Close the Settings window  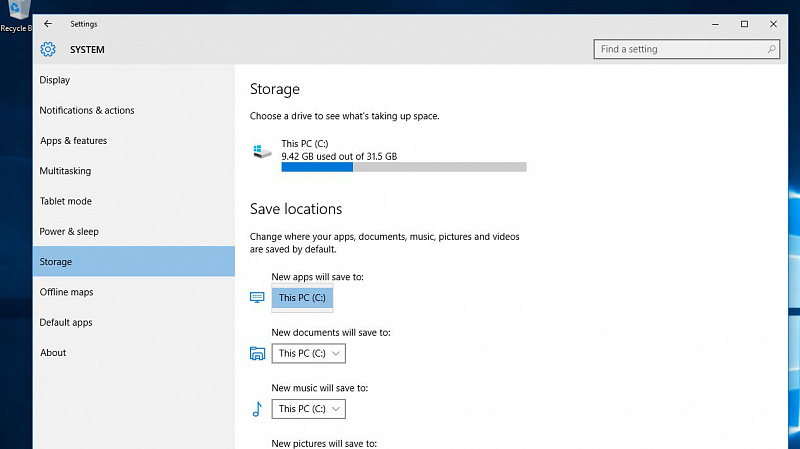[x=773, y=24]
